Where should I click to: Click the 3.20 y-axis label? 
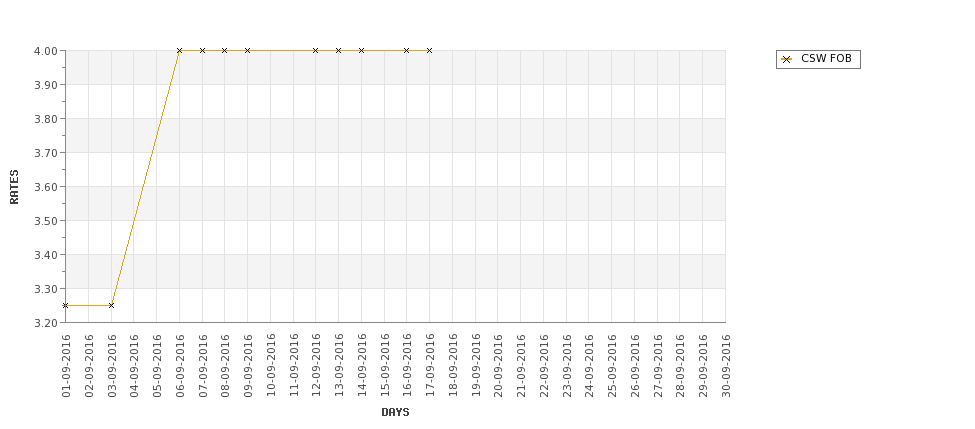pyautogui.click(x=46, y=323)
